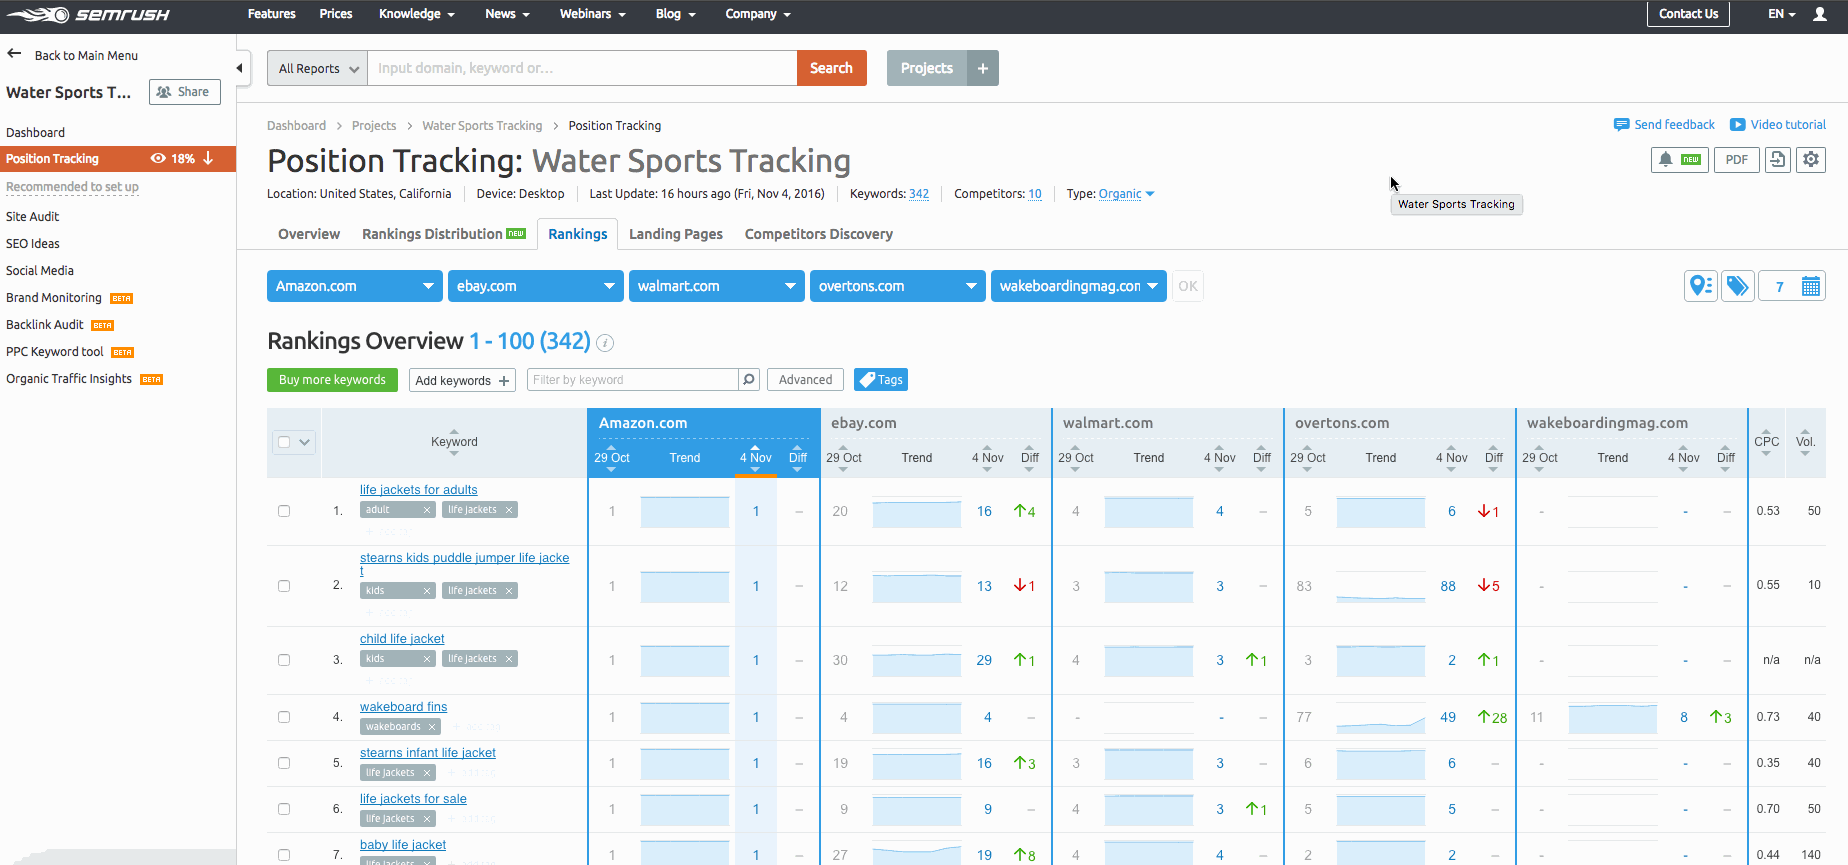Select the wakeboard fins row checkbox

284,717
